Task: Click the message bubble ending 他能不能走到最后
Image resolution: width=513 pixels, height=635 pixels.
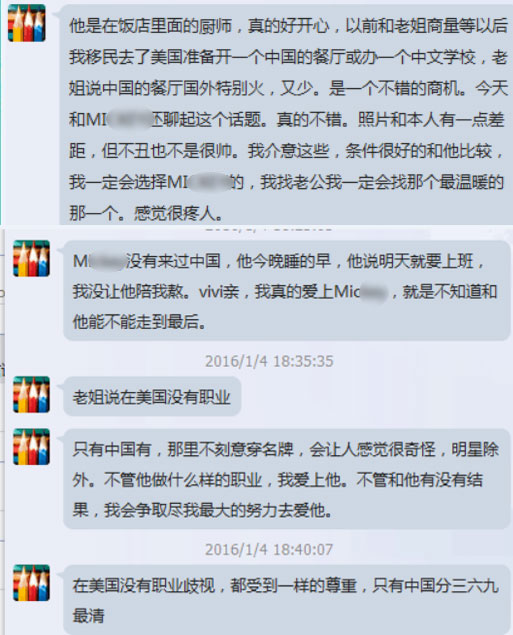Action: [287, 290]
